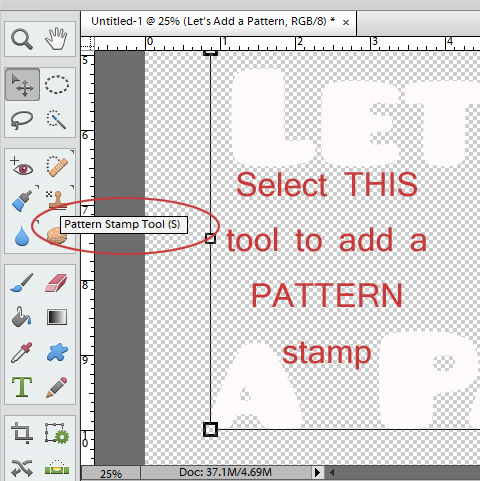This screenshot has width=480, height=481.
Task: Choose the Crop tool
Action: (22, 433)
